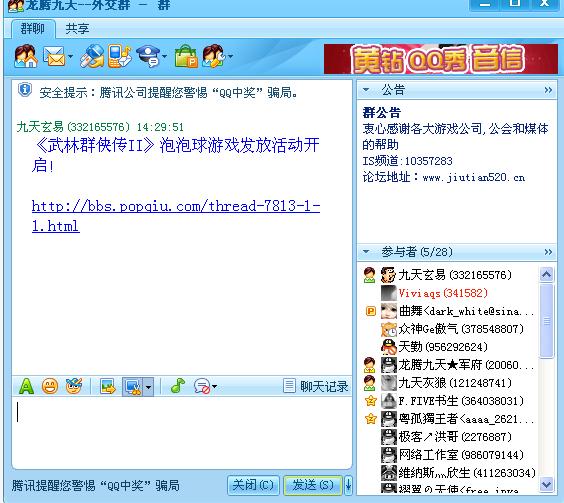Click star icon beside F.FIVE书生

point(370,400)
